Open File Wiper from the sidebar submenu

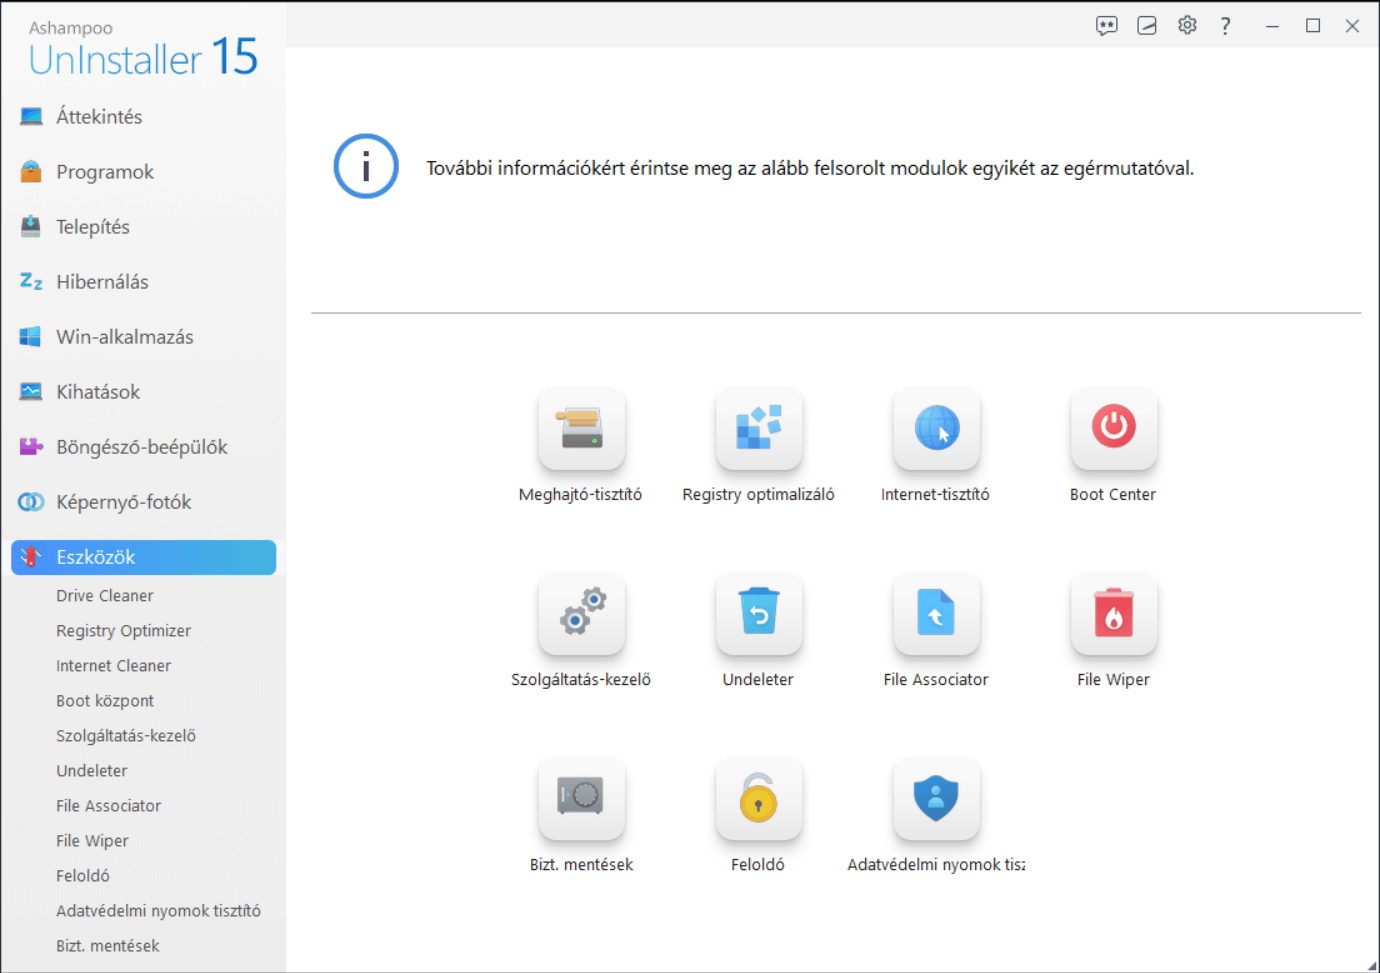tap(92, 841)
